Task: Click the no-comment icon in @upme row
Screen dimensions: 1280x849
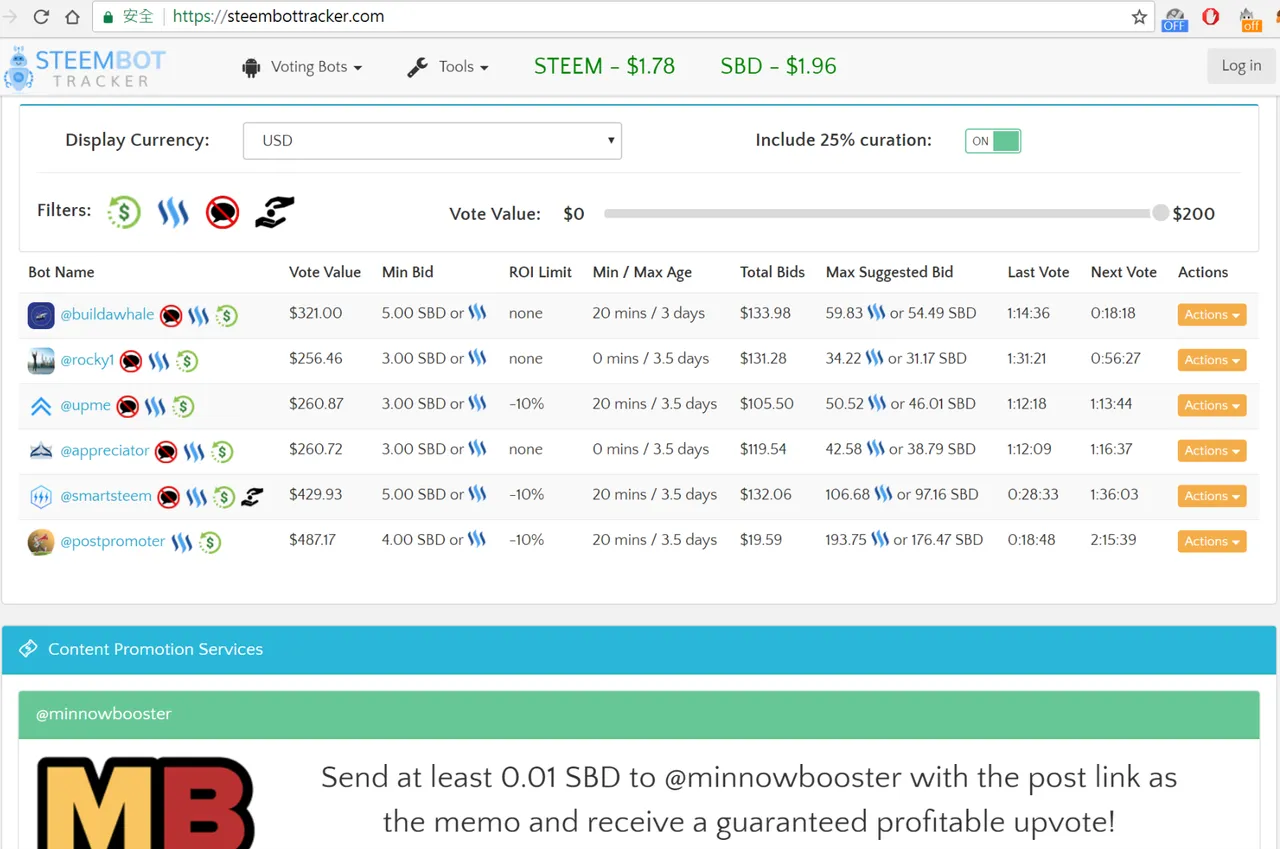Action: pos(127,407)
